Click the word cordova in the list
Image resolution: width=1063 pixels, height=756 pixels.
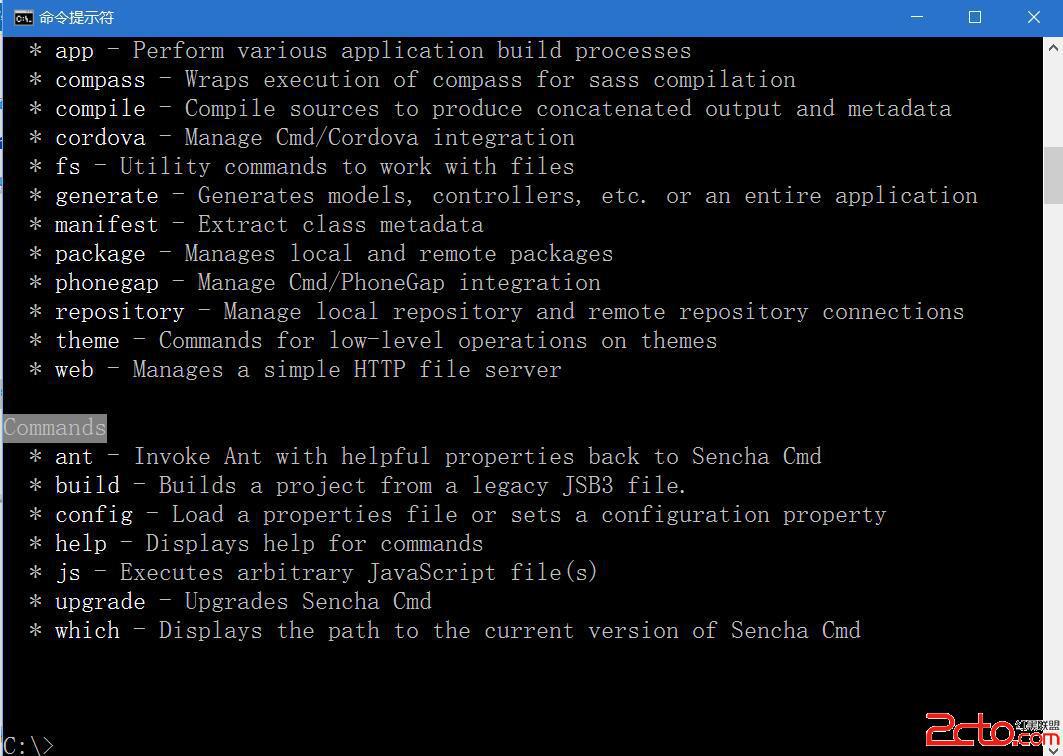(100, 138)
